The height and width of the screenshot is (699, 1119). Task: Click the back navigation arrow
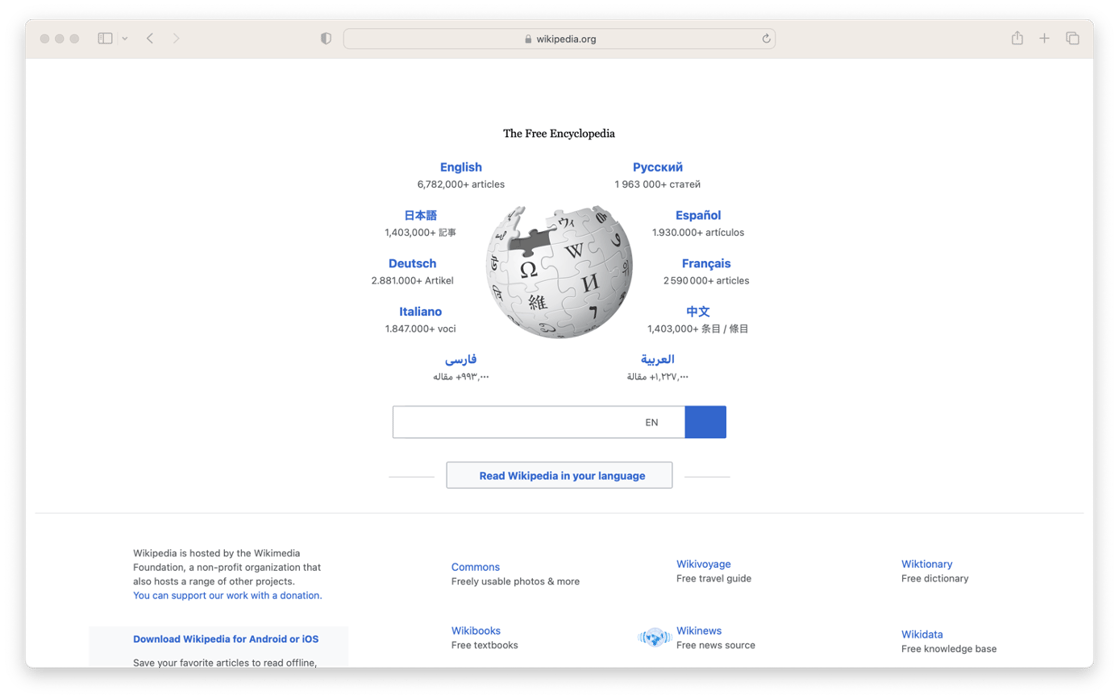(149, 37)
